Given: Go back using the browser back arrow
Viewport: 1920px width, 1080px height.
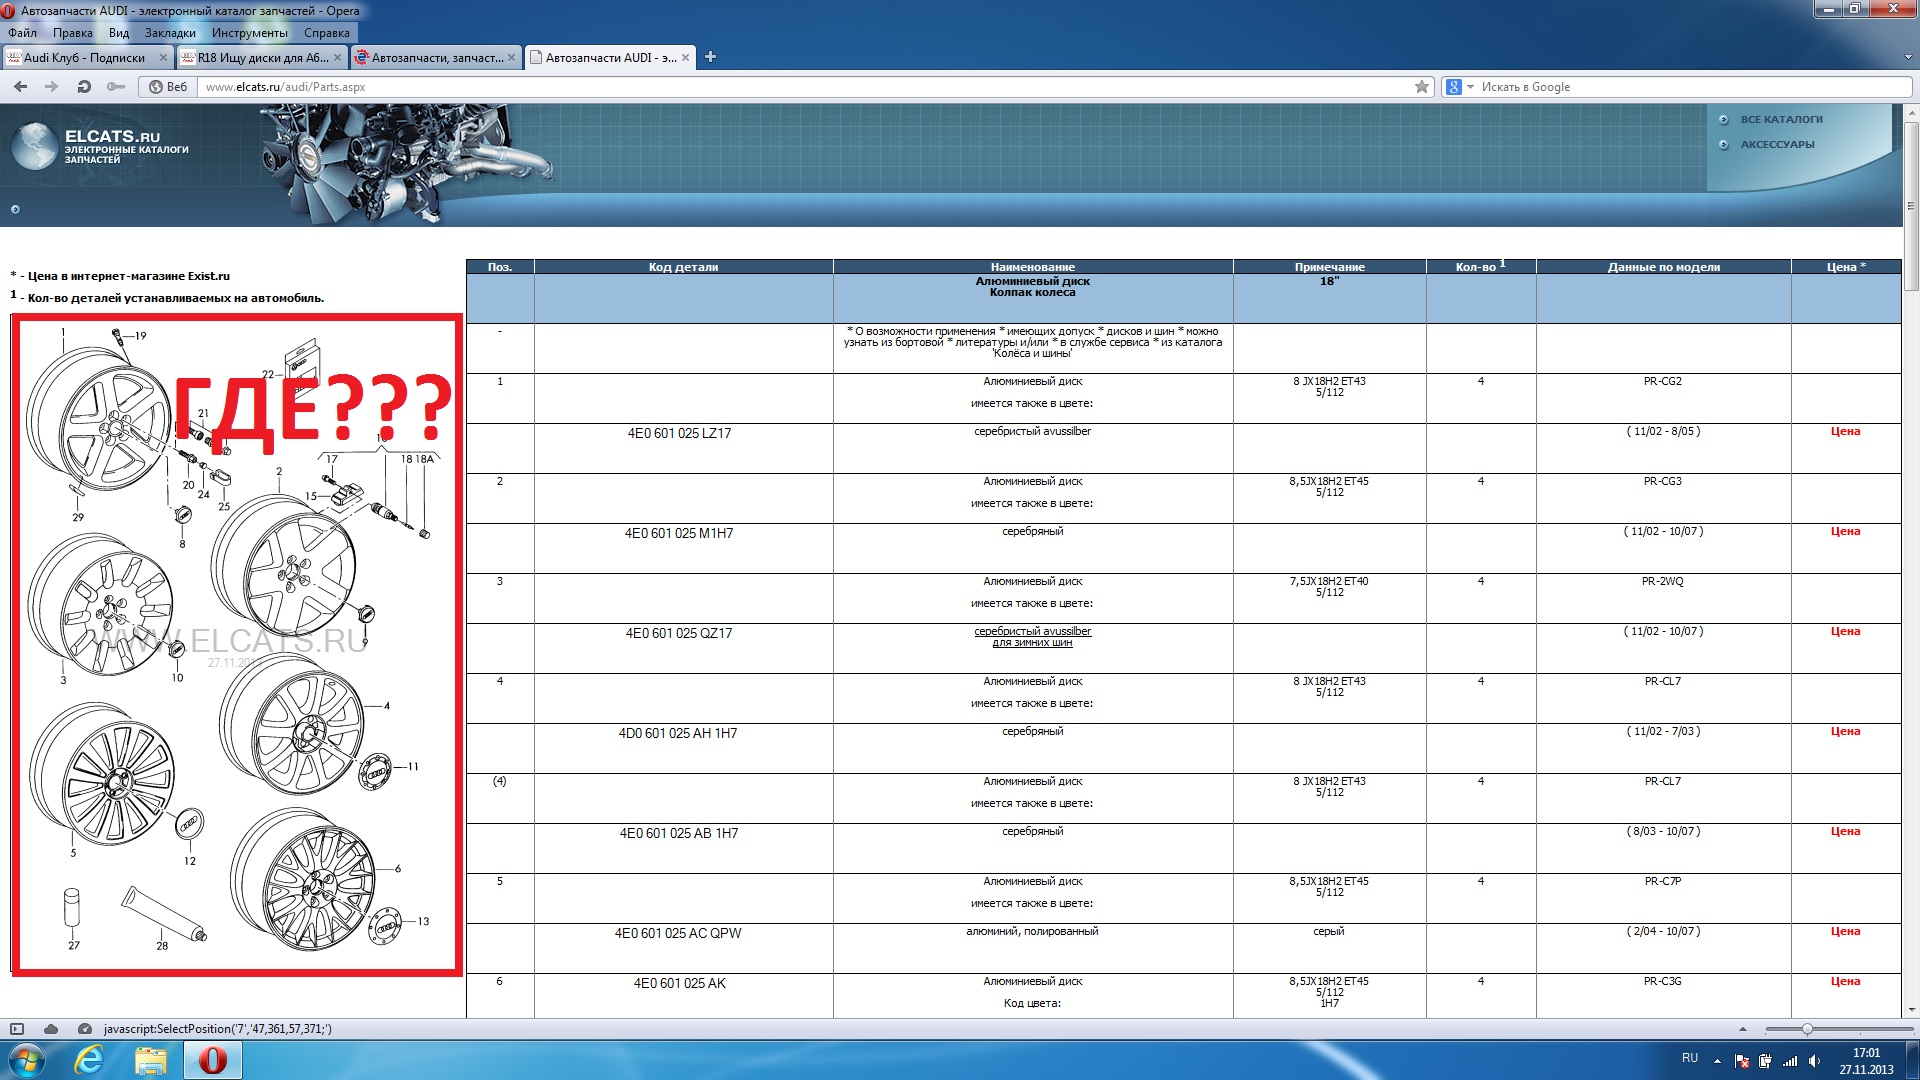Looking at the screenshot, I should click(x=20, y=87).
